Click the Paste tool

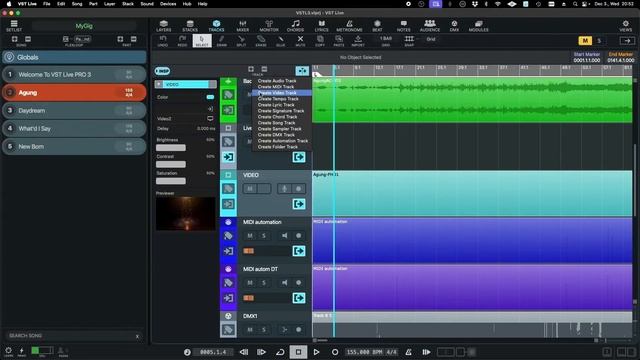tap(339, 41)
